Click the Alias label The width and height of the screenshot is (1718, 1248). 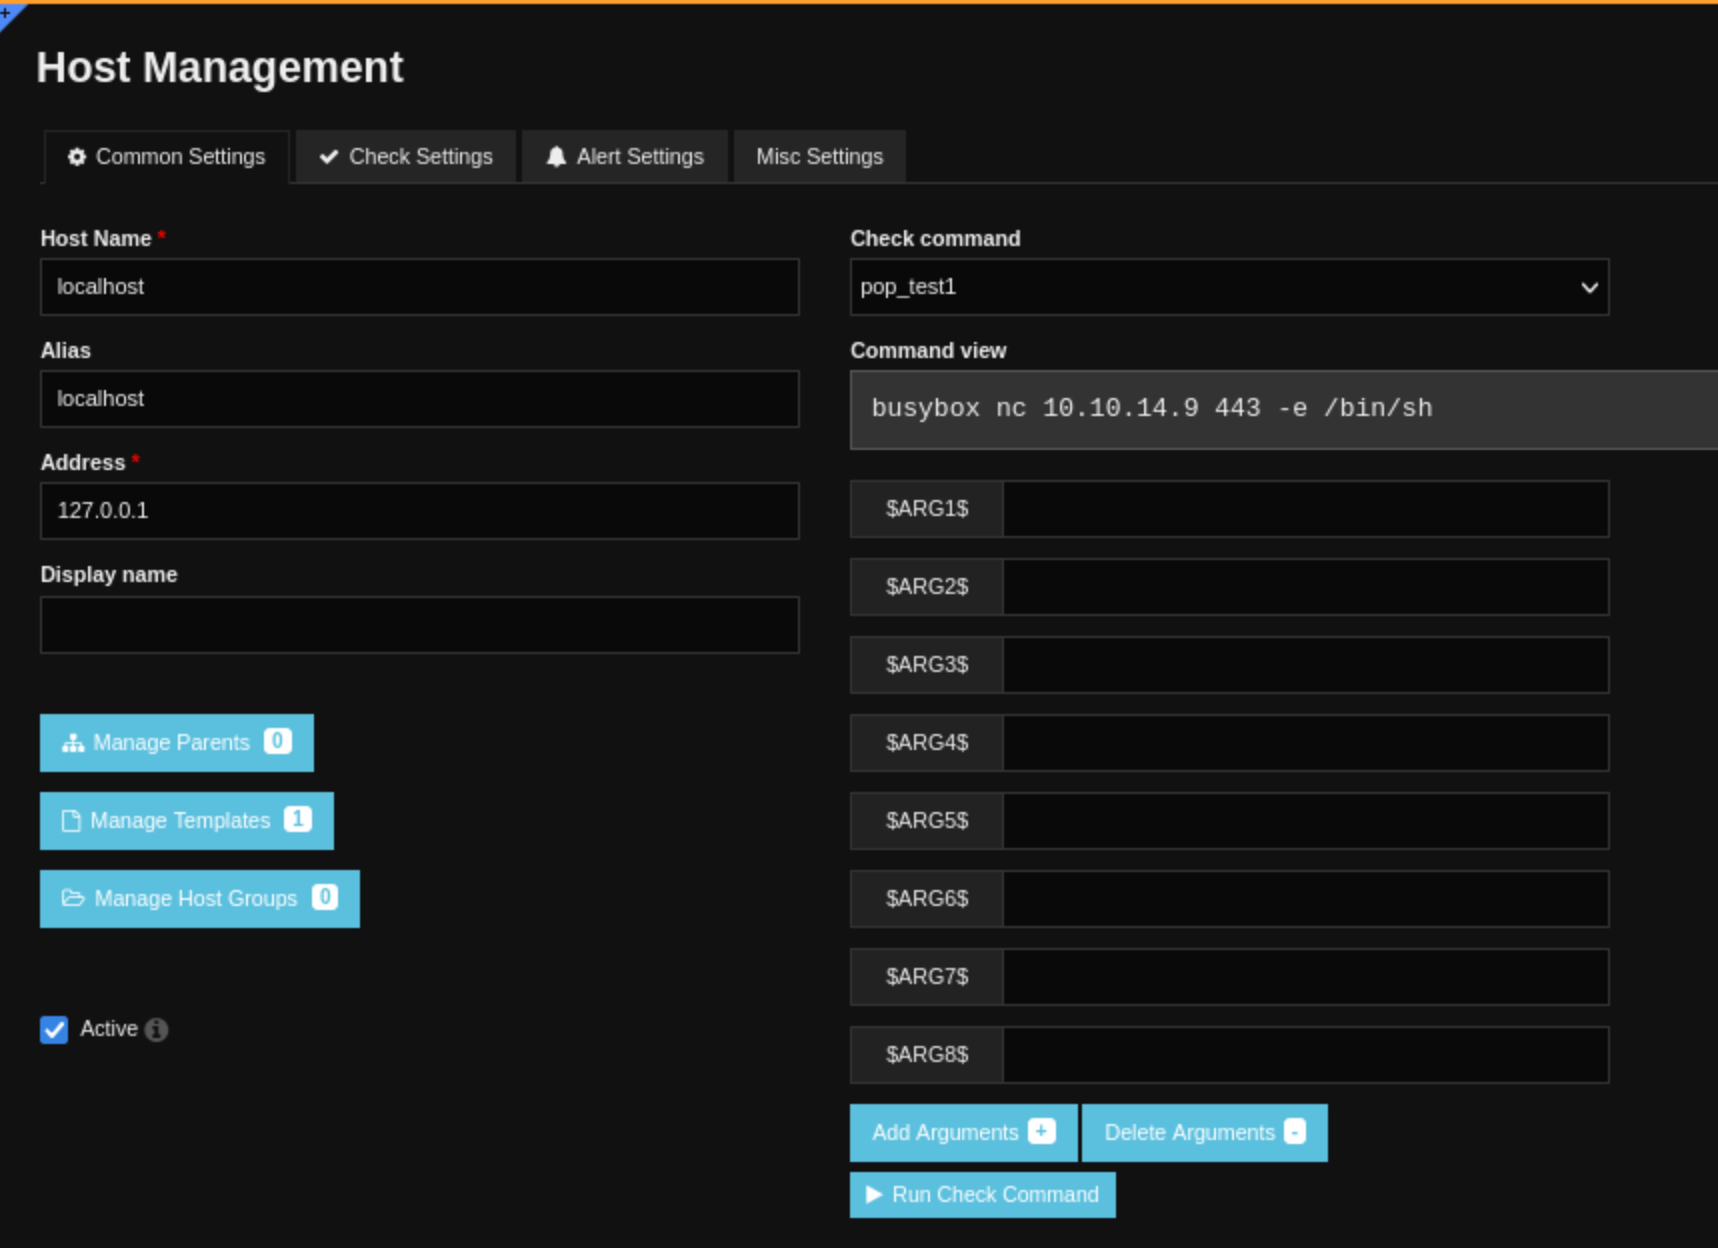(65, 350)
